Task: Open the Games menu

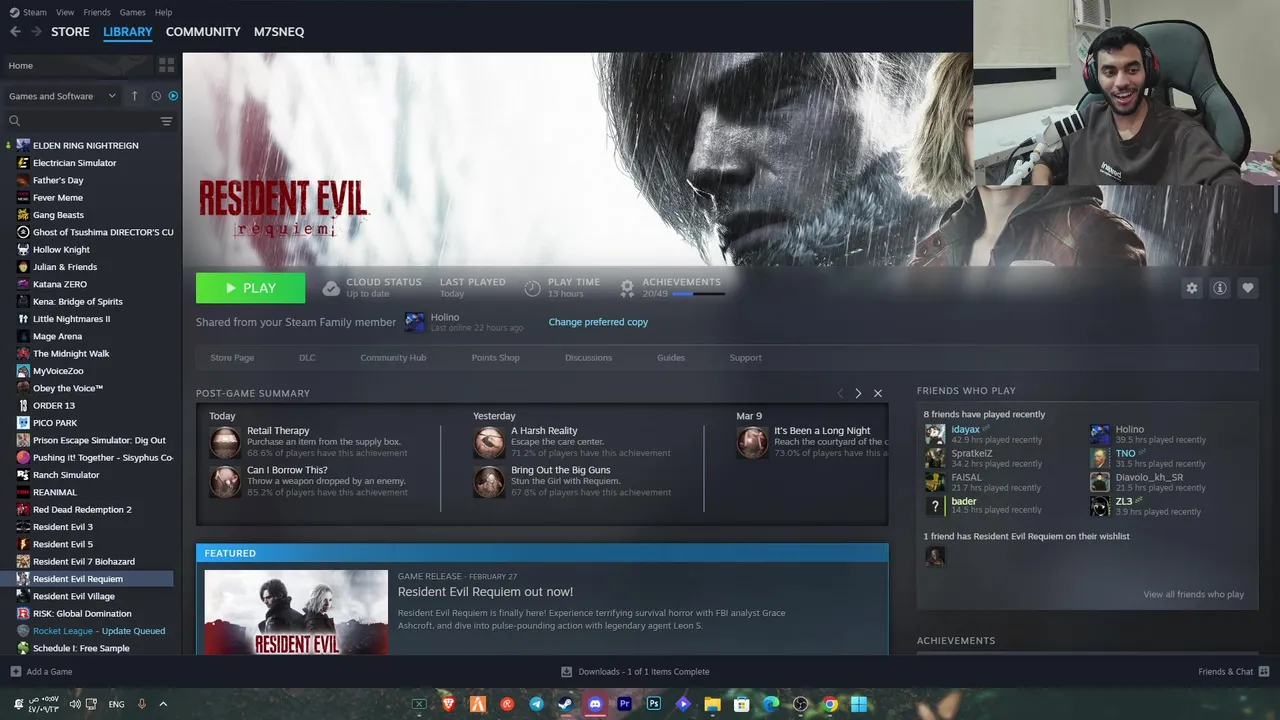Action: point(132,12)
